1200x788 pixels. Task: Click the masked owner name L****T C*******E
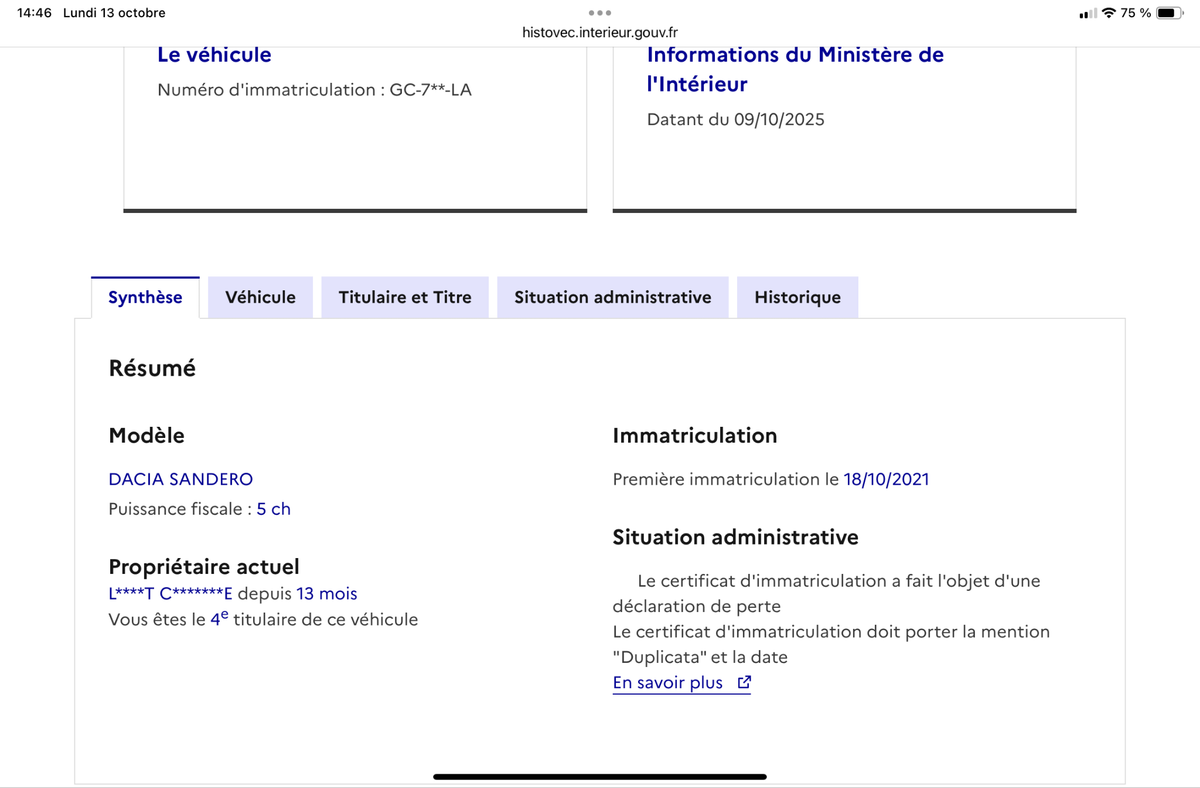coord(170,594)
